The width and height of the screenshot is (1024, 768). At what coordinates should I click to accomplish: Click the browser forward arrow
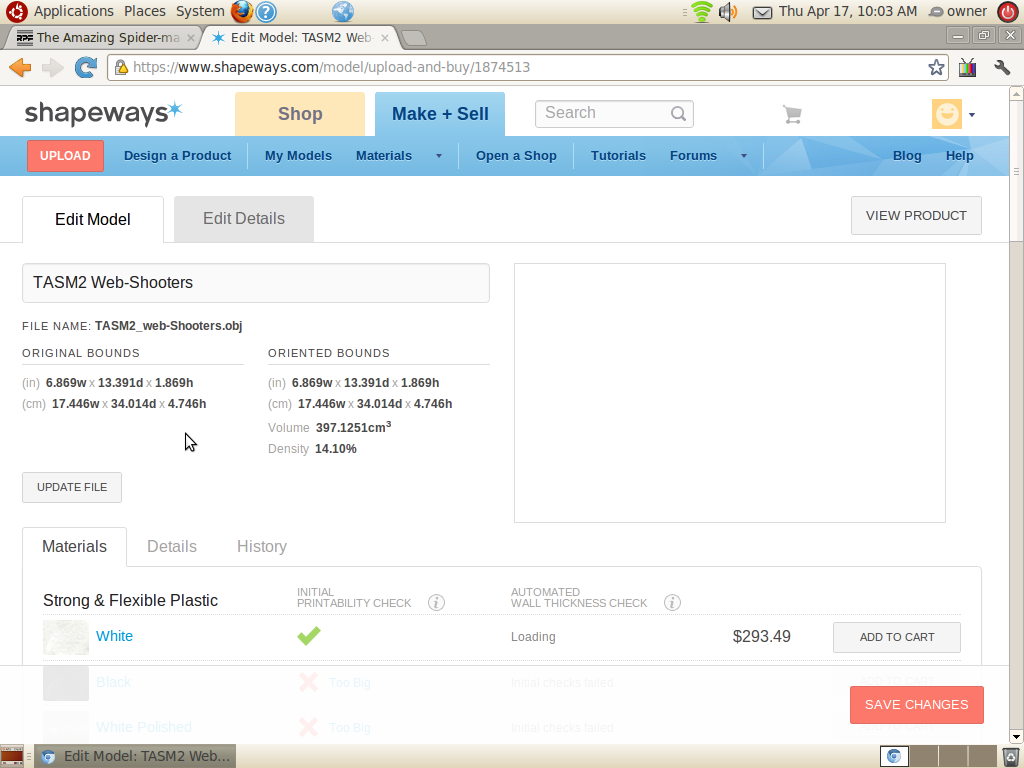pos(52,67)
